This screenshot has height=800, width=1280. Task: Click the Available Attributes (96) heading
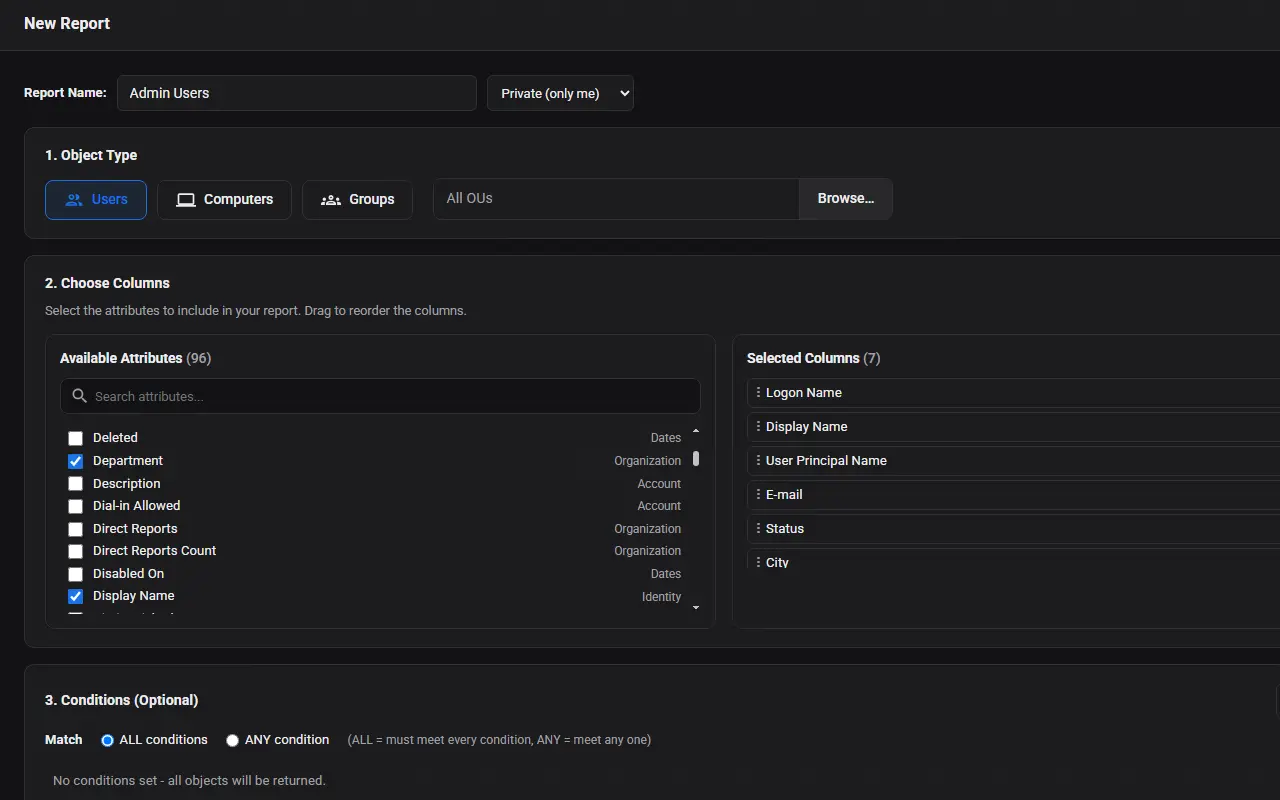coord(136,358)
